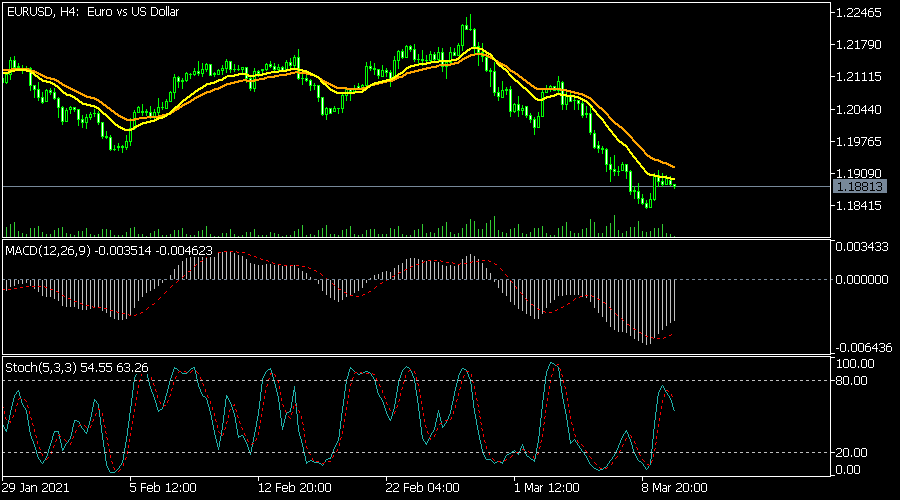The image size is (900, 500).
Task: Click the 29 Jan 2021 date label
Action: tap(37, 488)
